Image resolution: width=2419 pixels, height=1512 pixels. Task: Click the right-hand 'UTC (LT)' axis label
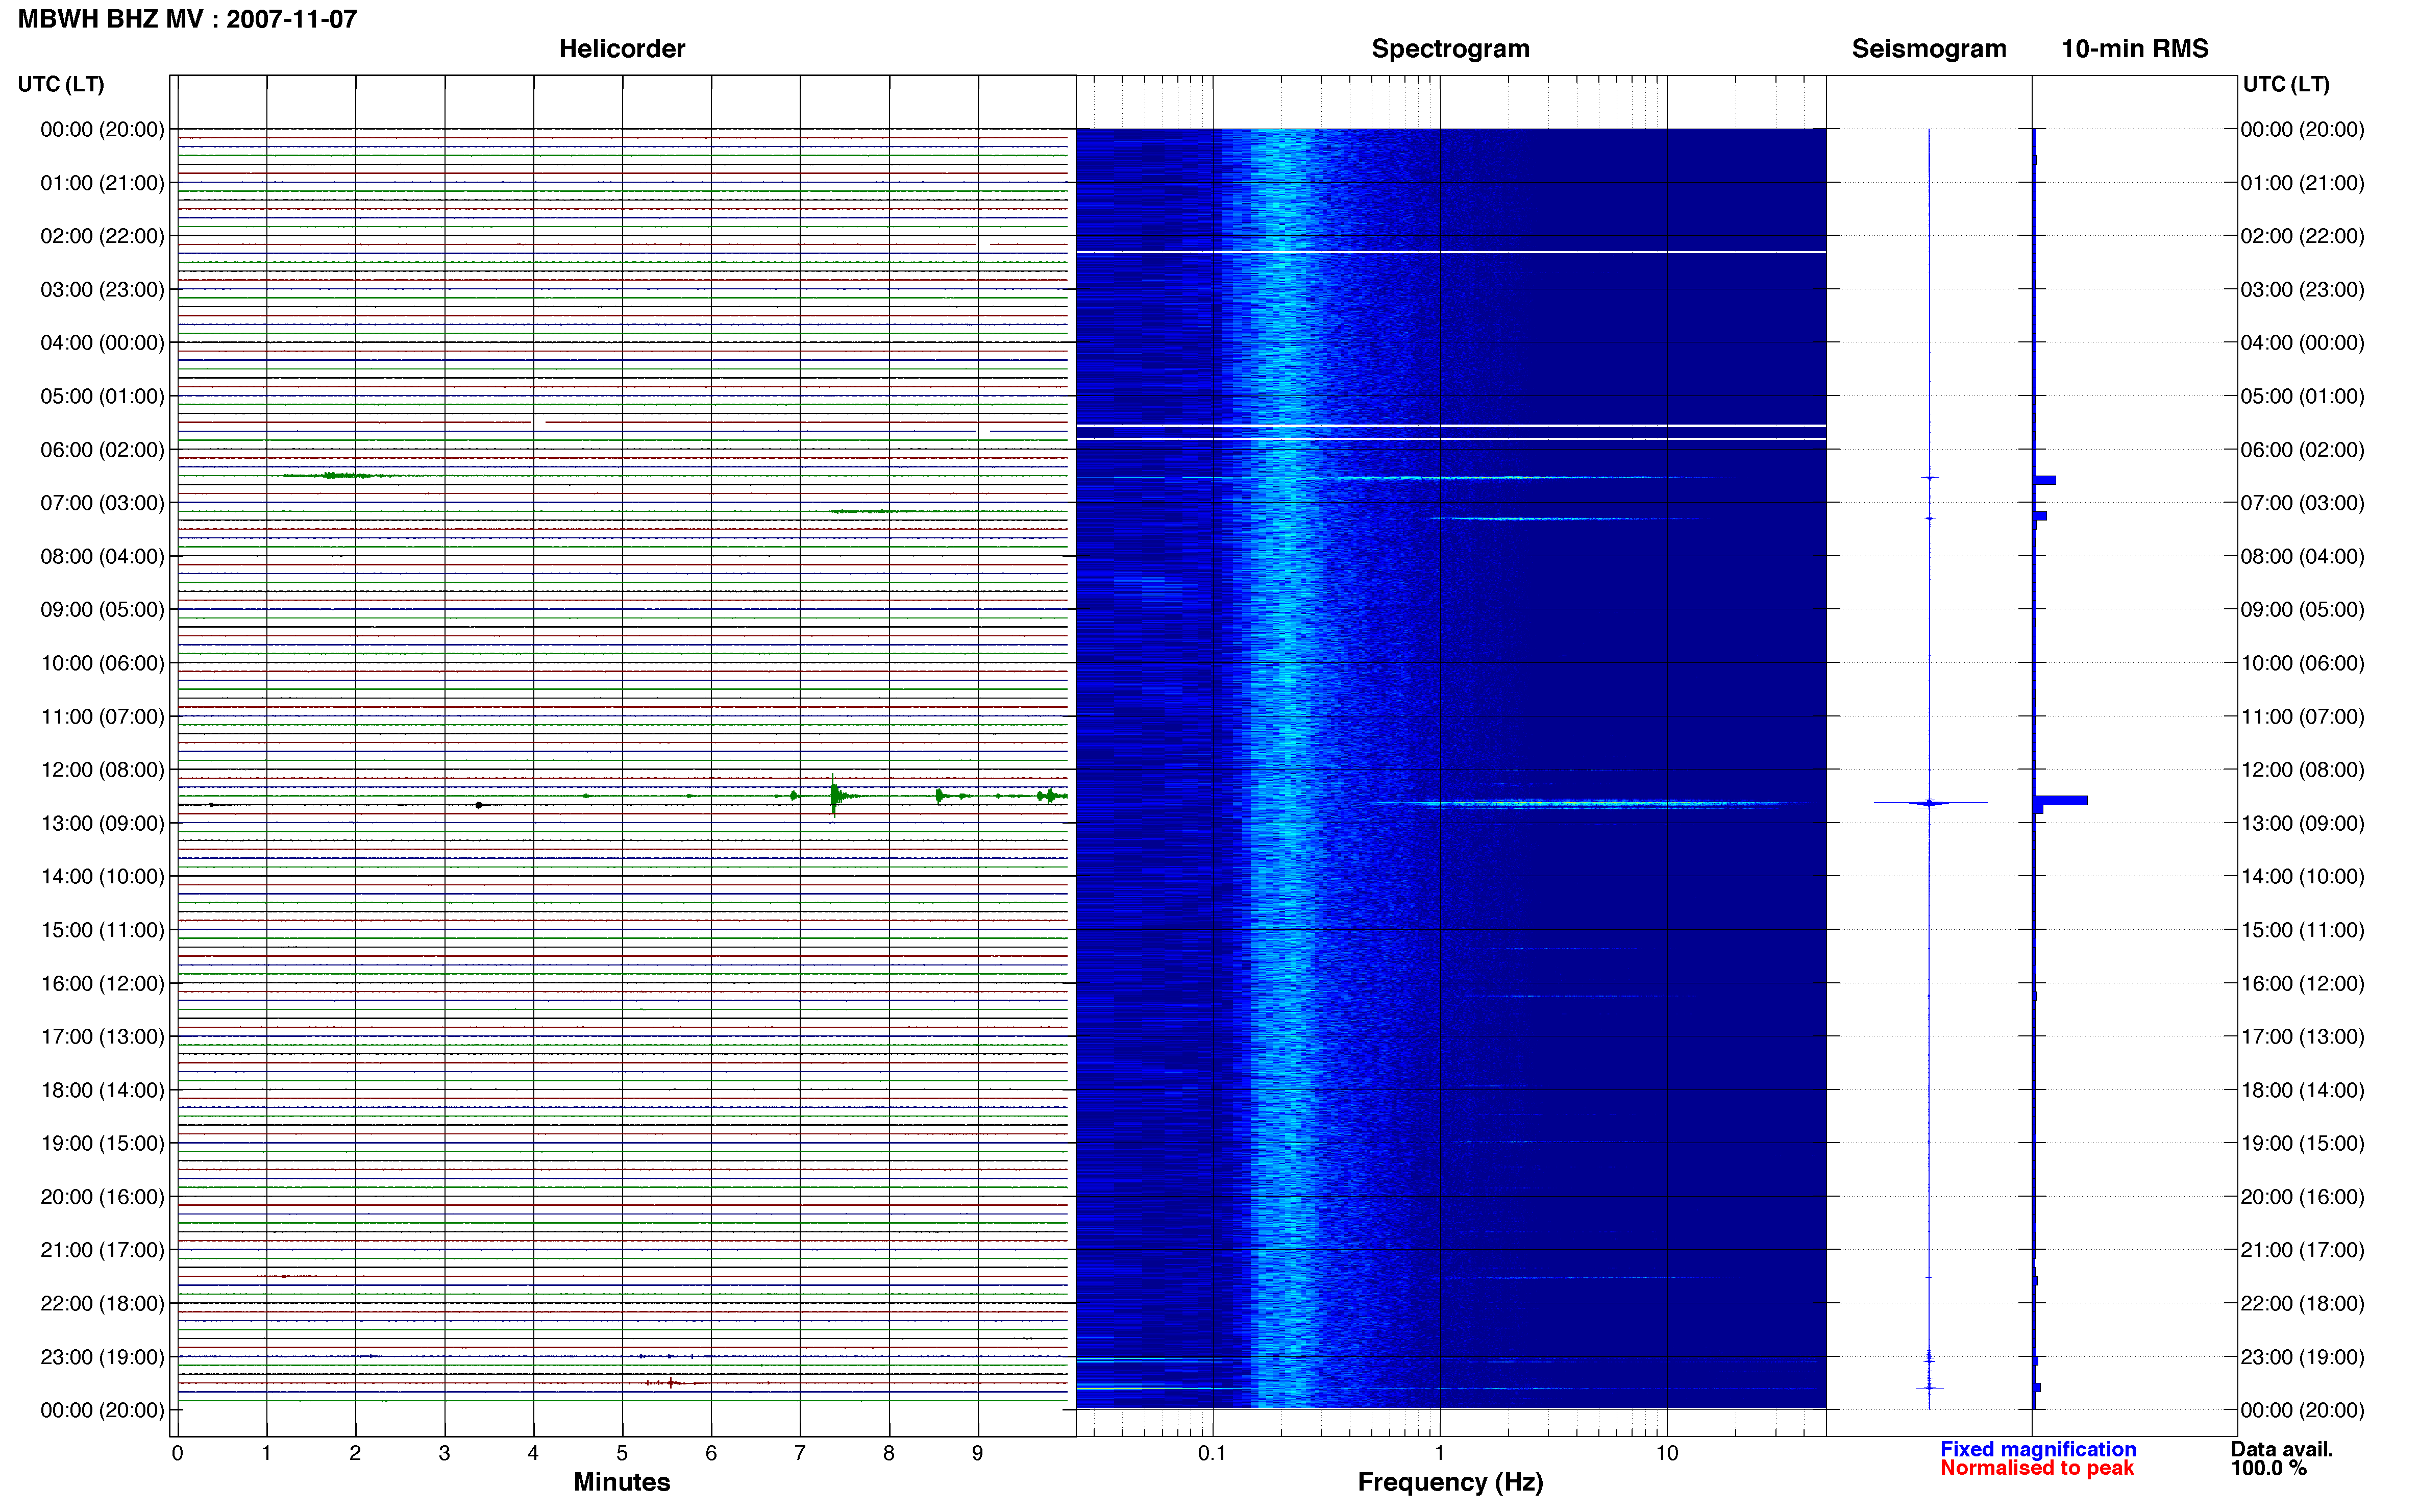[x=2286, y=84]
